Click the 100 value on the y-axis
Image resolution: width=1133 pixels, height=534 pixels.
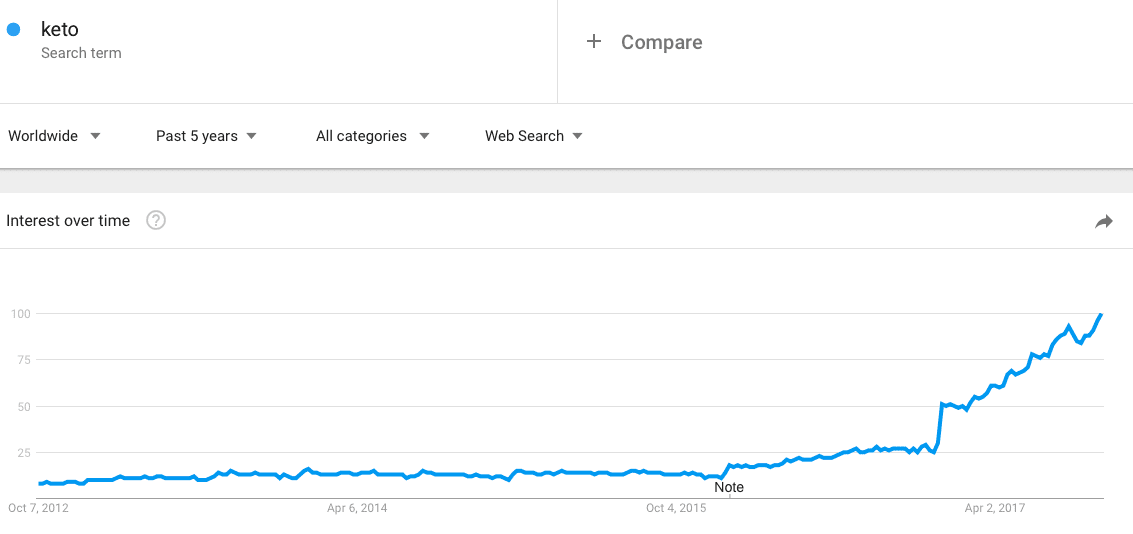tap(20, 314)
